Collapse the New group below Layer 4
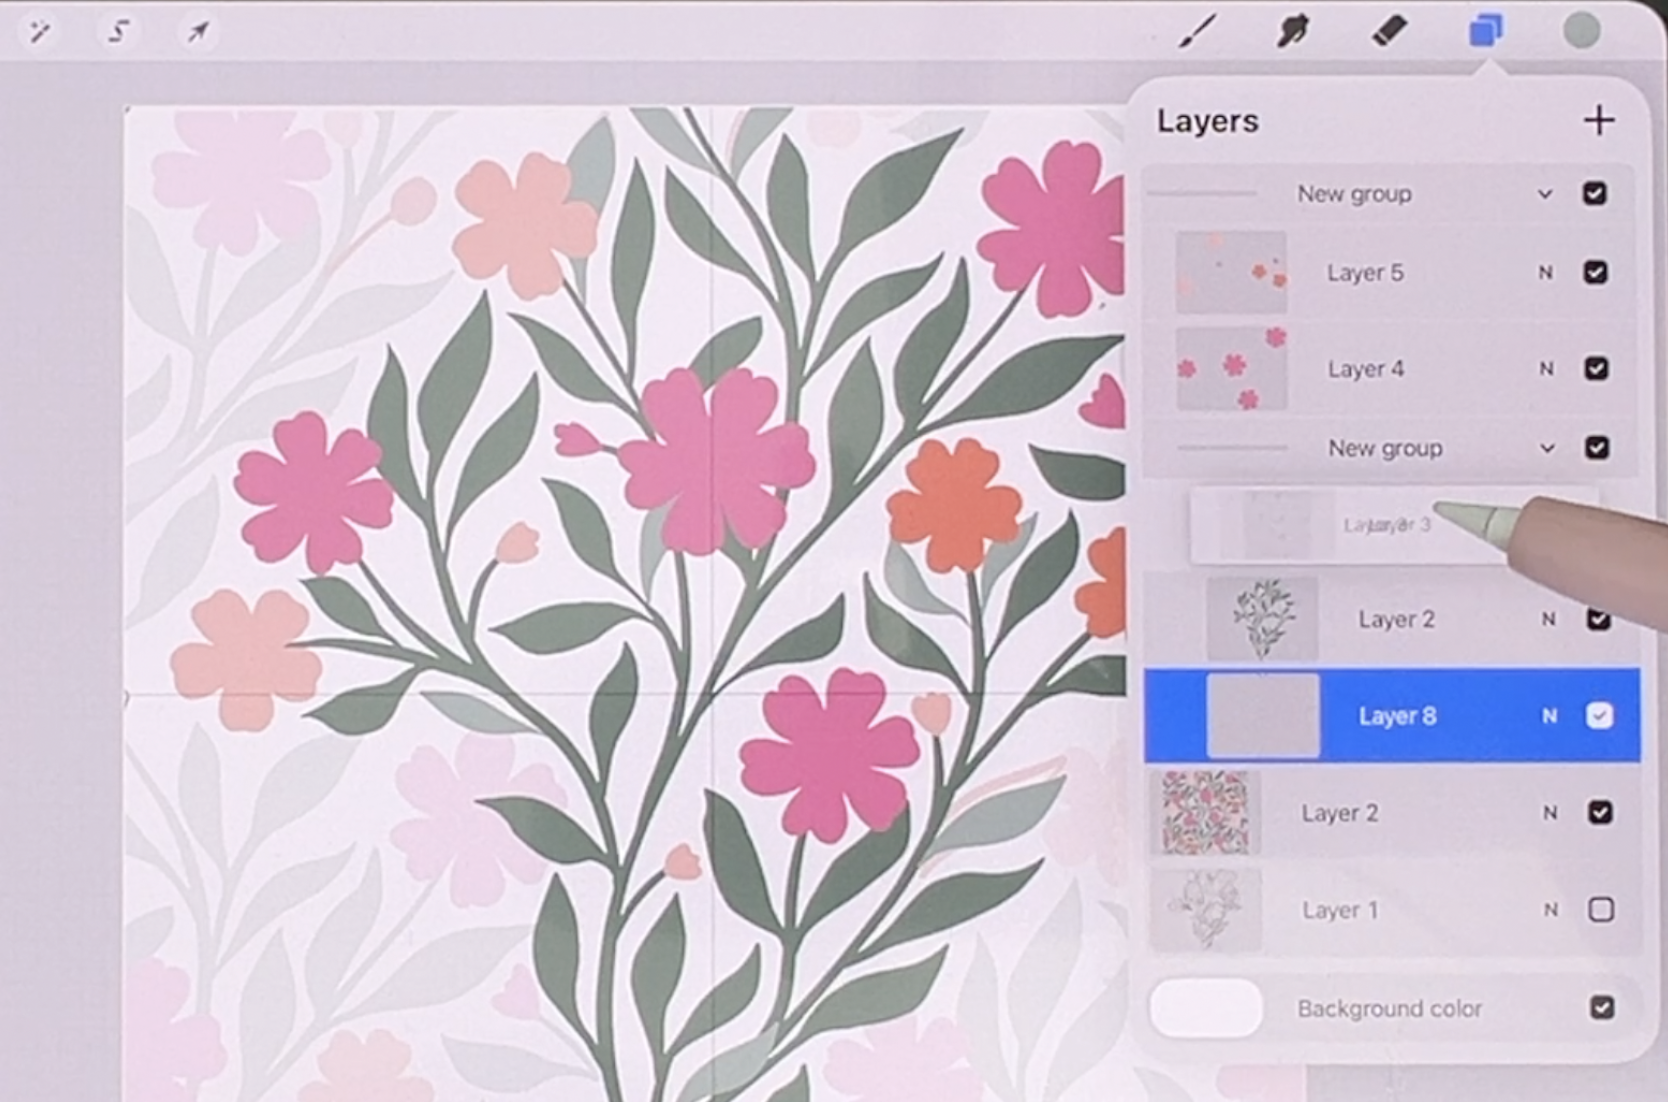The width and height of the screenshot is (1668, 1102). [1547, 448]
